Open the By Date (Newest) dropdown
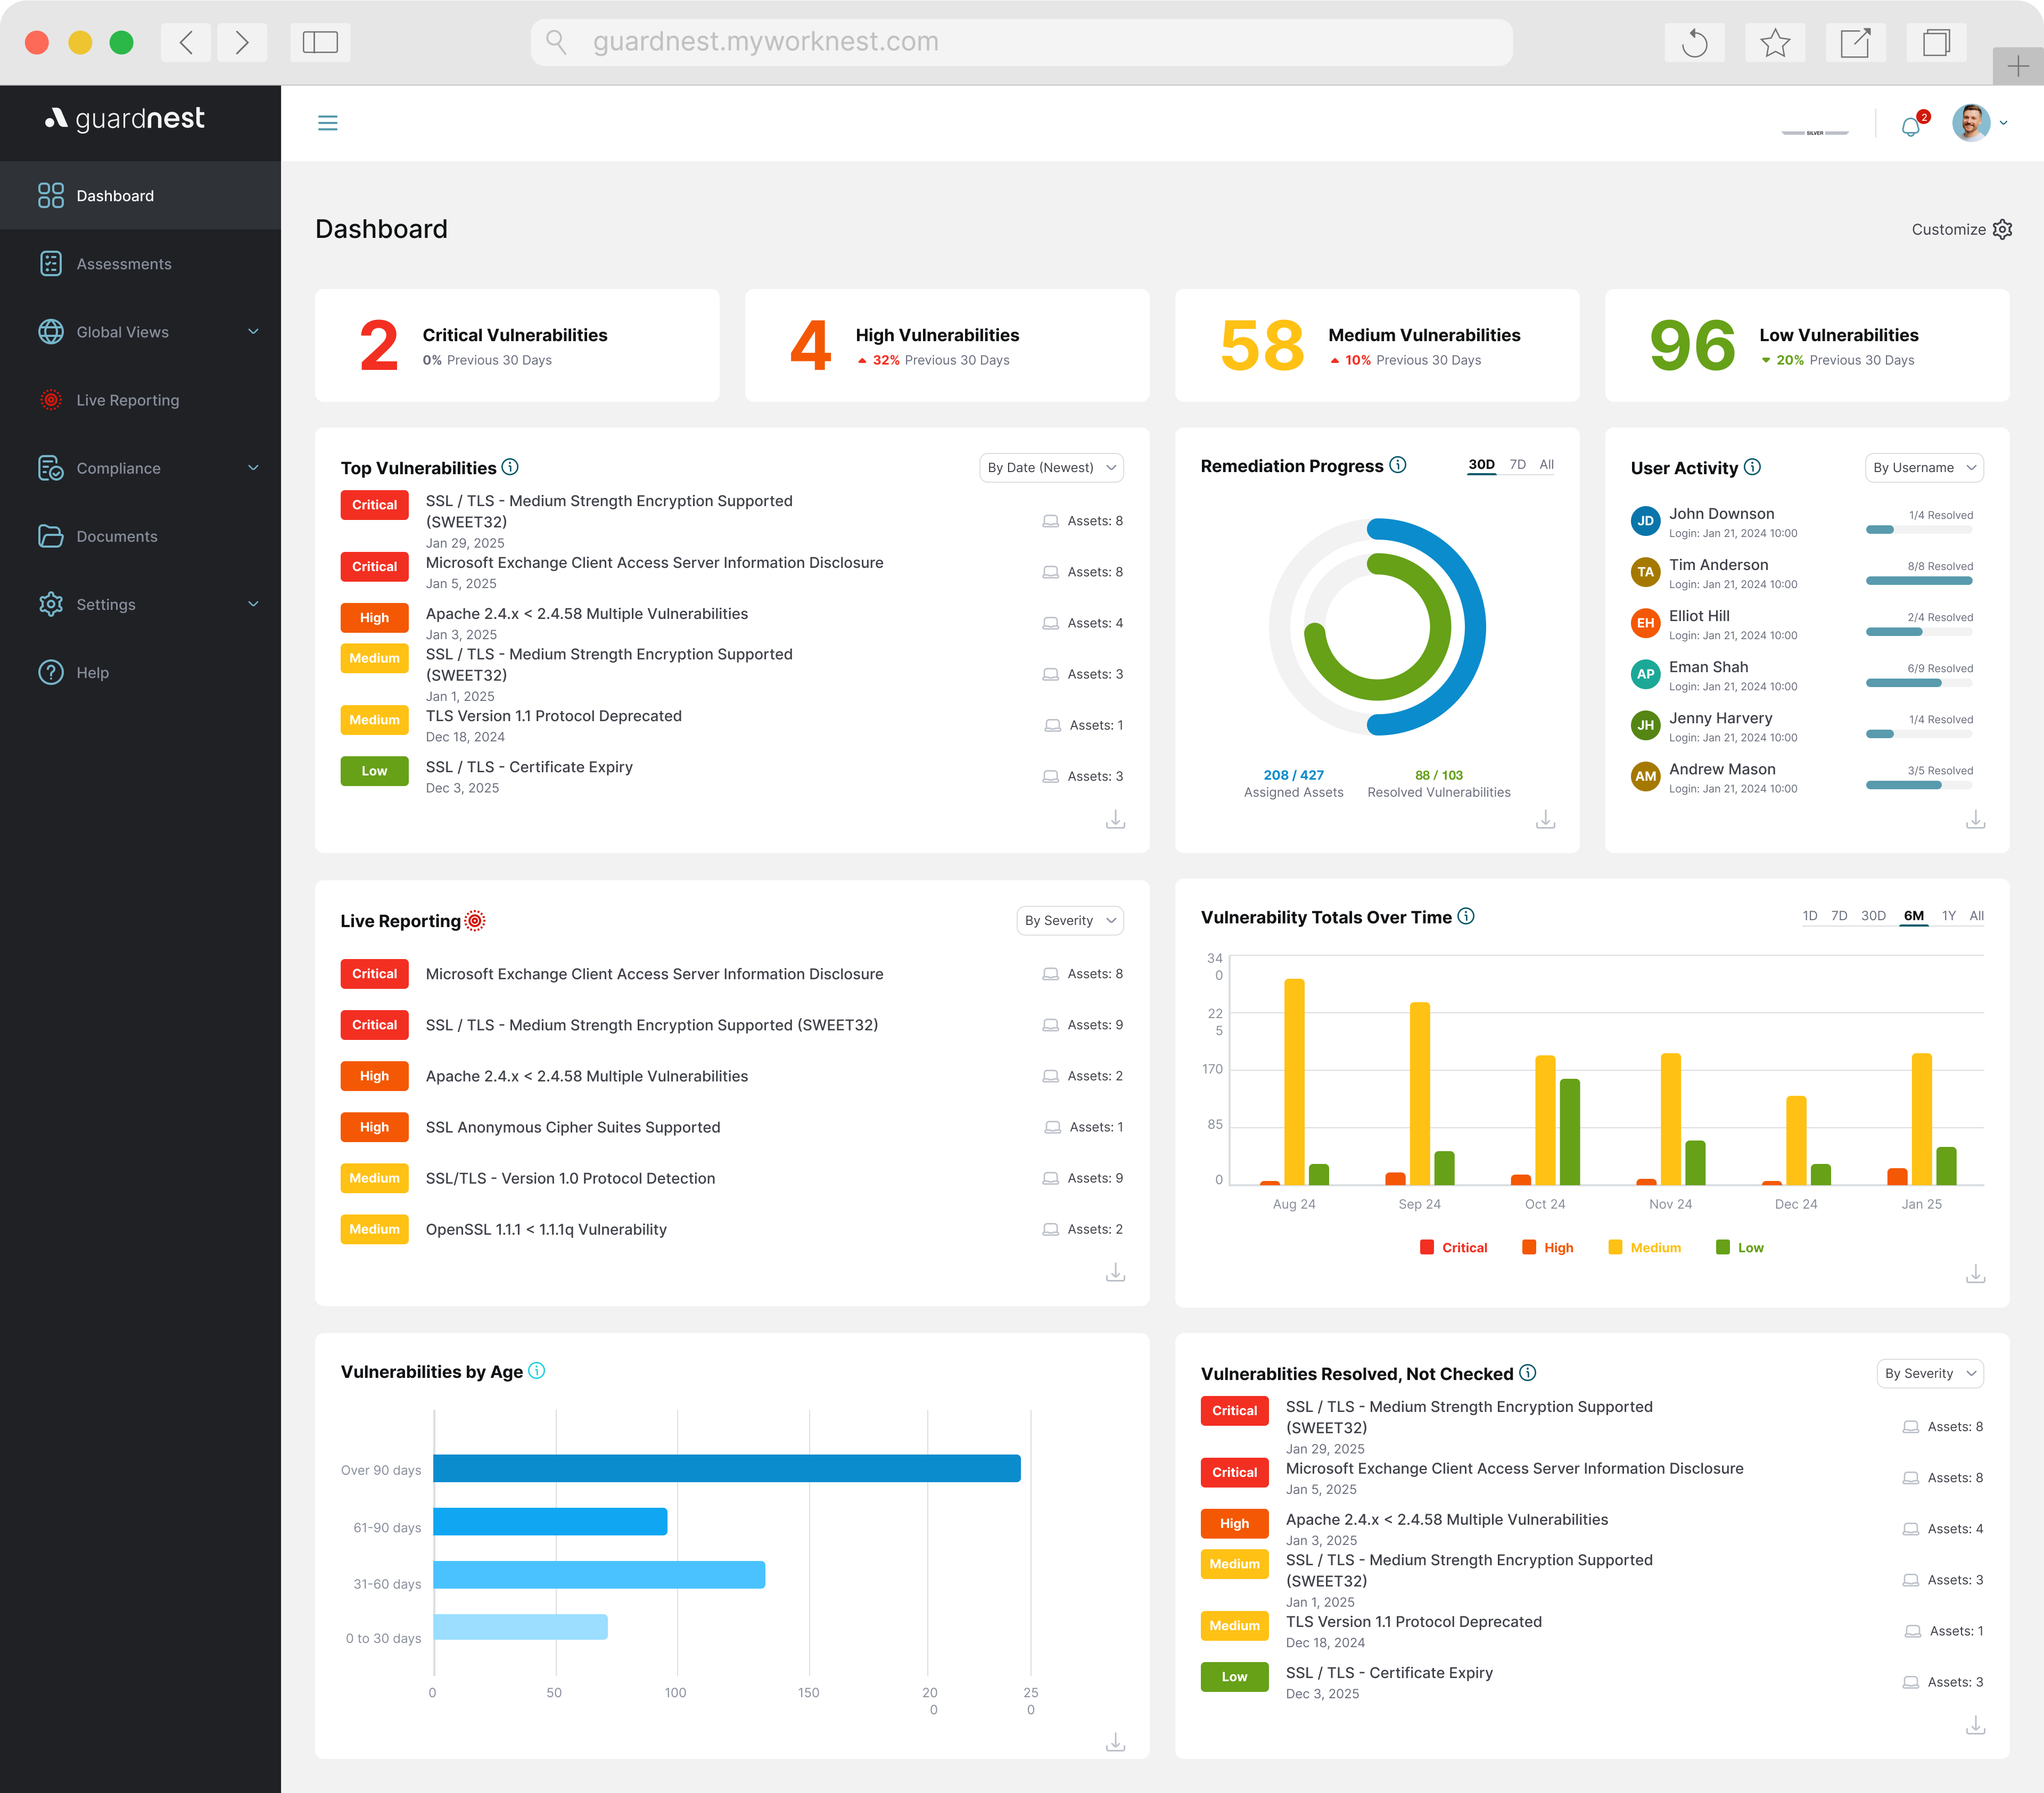Screen dimensions: 2044x1793 point(1051,468)
